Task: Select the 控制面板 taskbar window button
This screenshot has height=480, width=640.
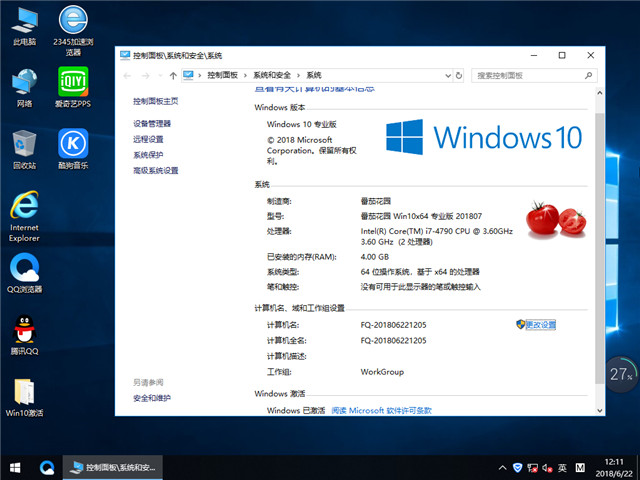Action: [x=113, y=468]
